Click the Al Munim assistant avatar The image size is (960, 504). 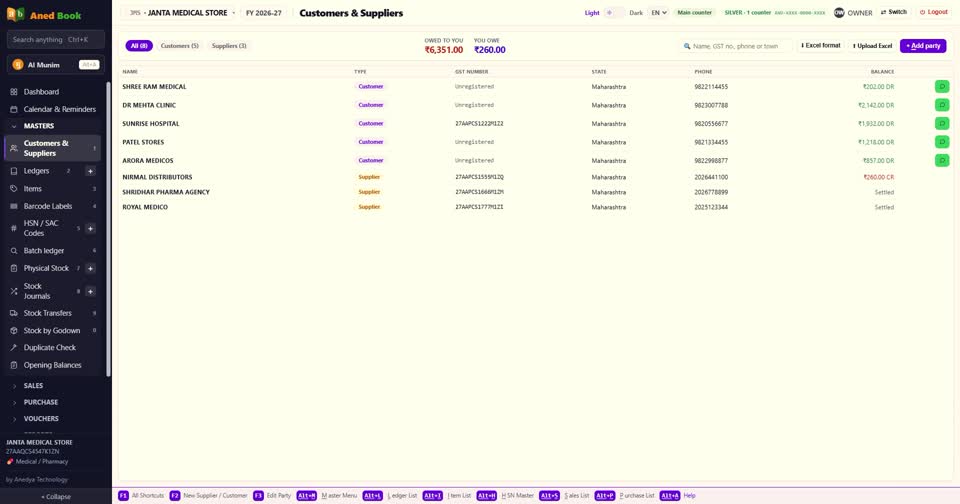point(18,65)
